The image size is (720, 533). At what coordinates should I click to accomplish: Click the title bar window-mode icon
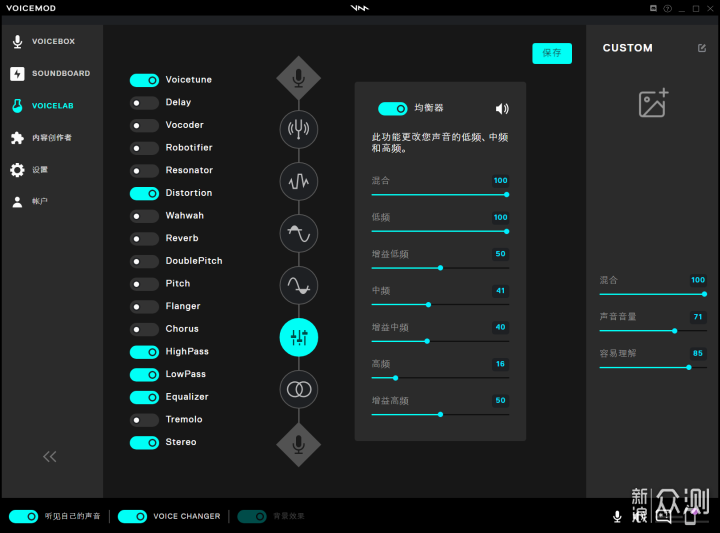[x=653, y=9]
